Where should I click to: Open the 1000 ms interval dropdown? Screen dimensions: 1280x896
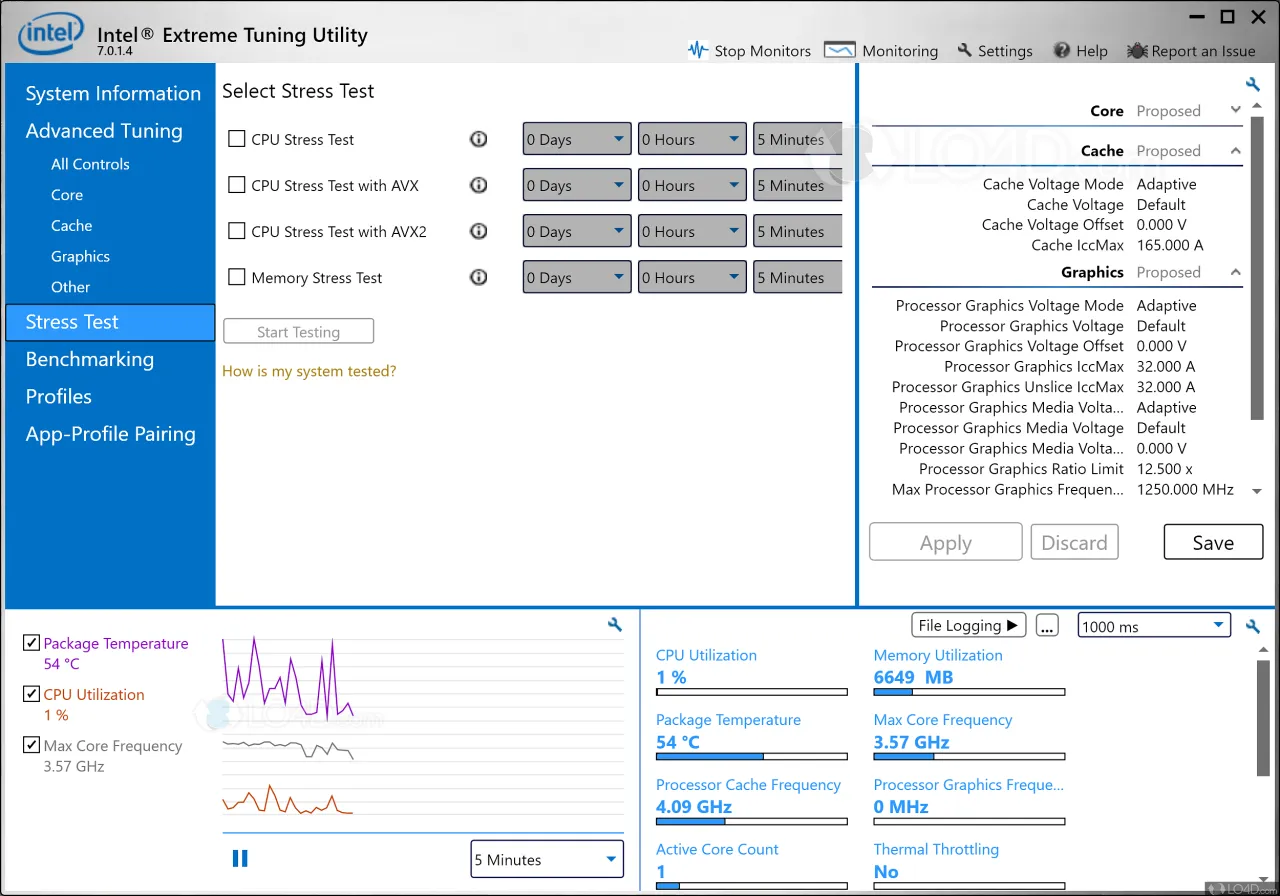[x=1154, y=626]
